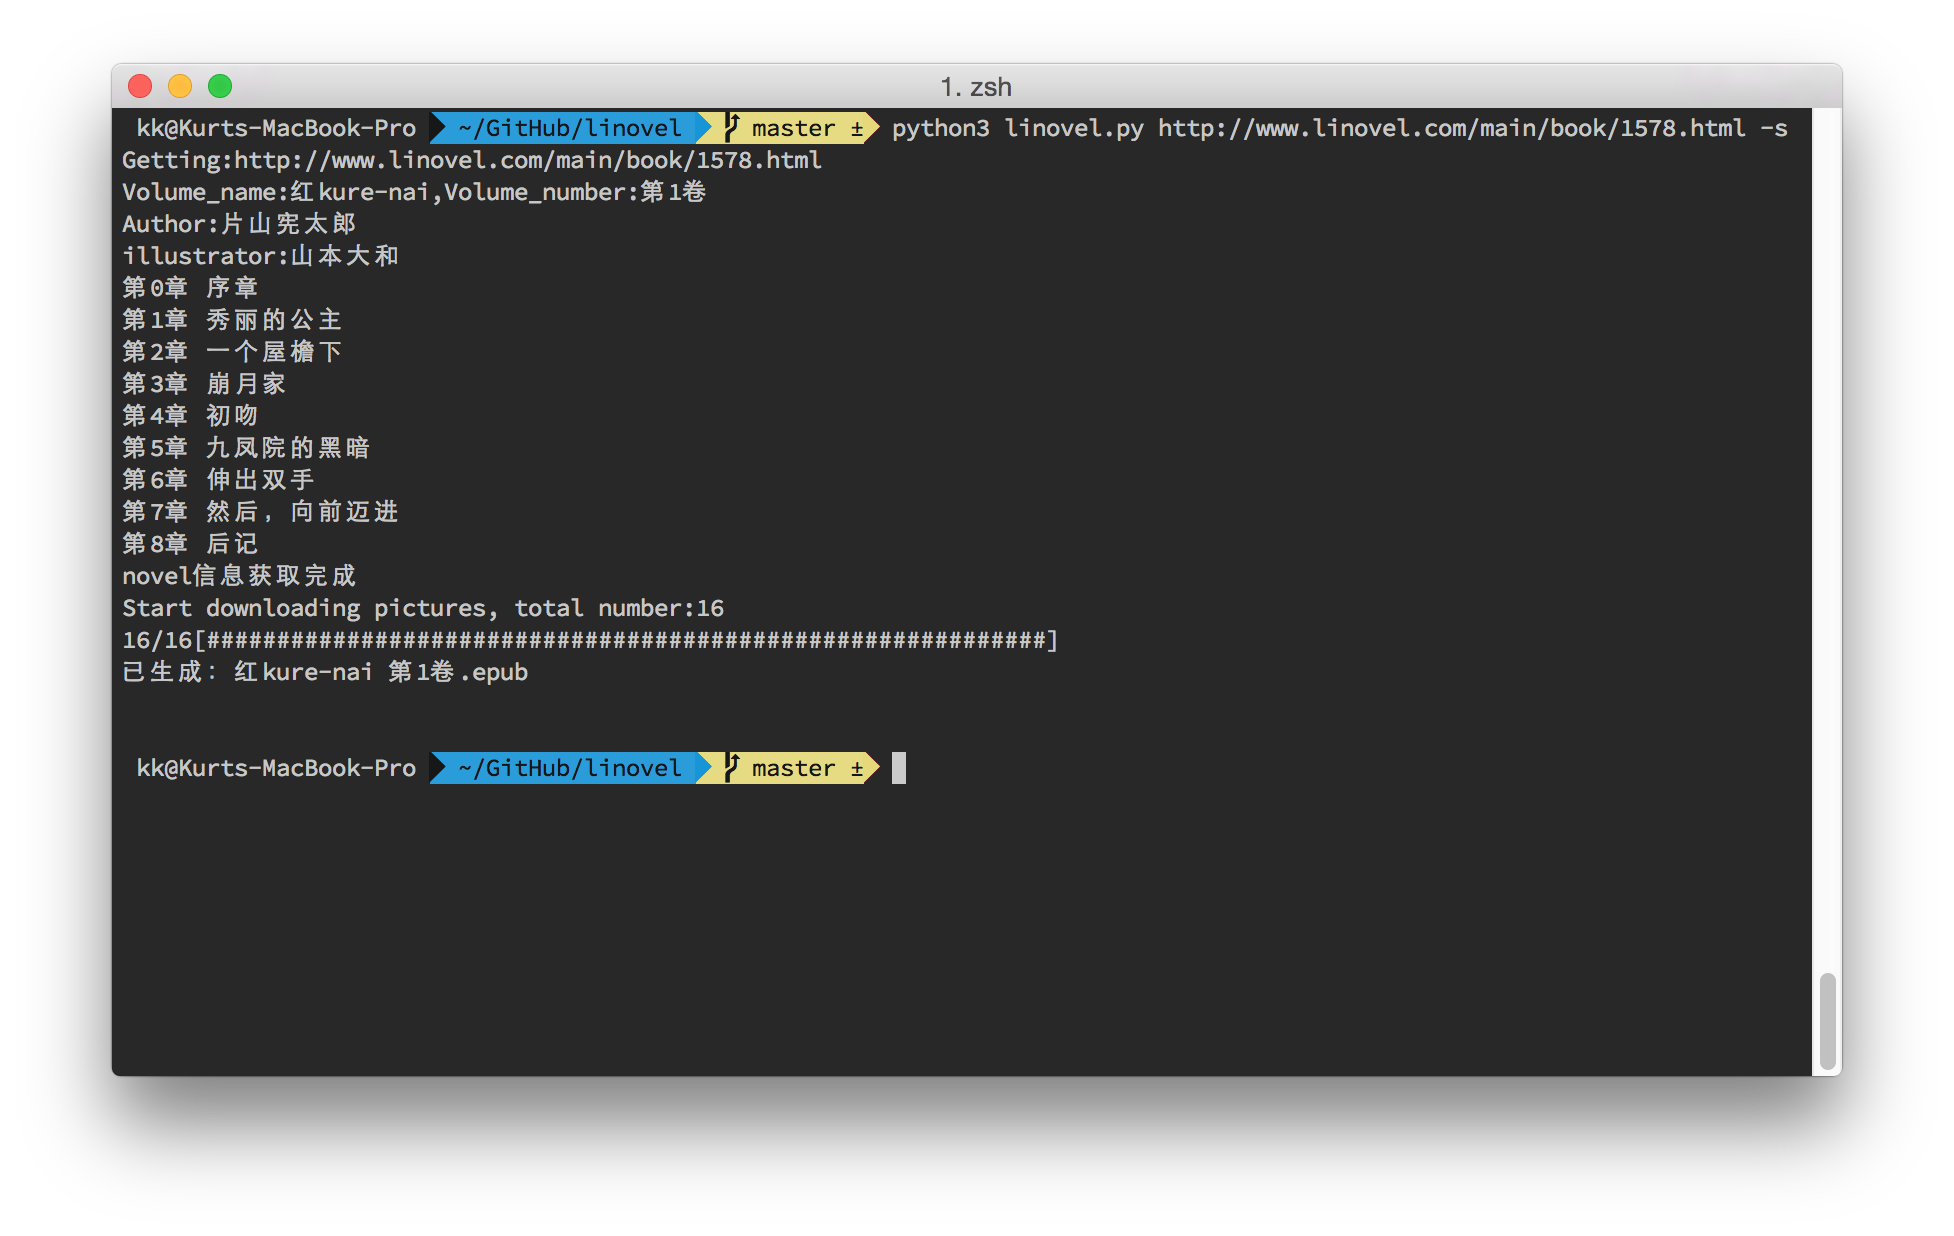
Task: Click the URL in the Getting line
Action: coord(528,160)
